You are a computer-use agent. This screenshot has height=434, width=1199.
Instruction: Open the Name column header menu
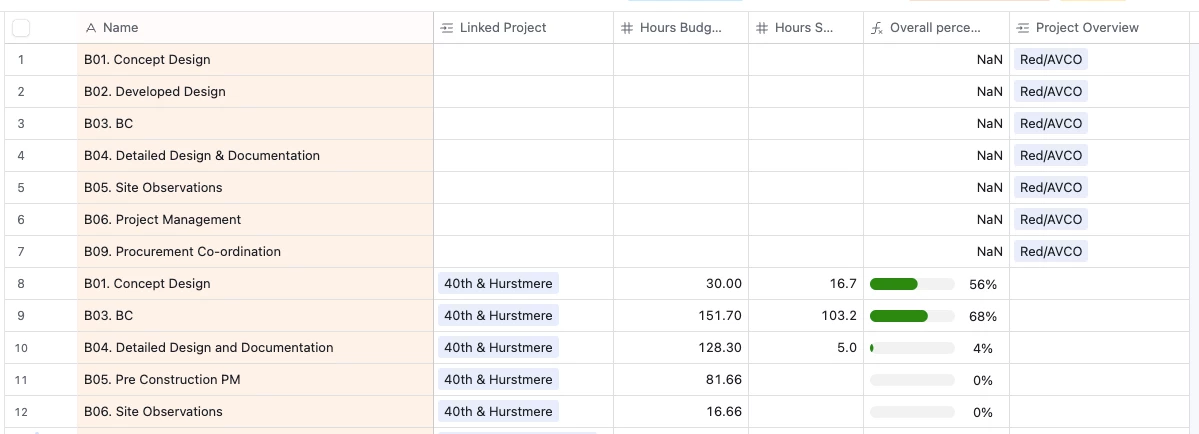tap(255, 28)
